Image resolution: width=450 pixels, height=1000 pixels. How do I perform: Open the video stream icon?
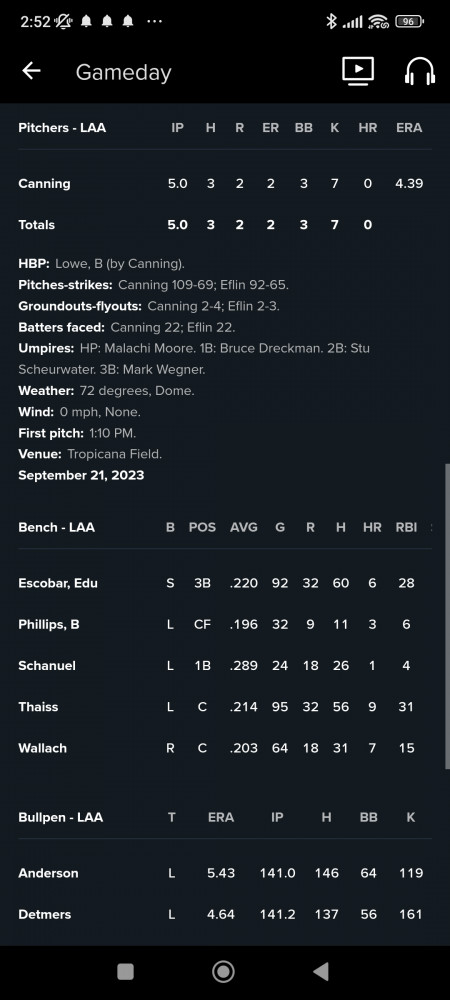pyautogui.click(x=358, y=71)
